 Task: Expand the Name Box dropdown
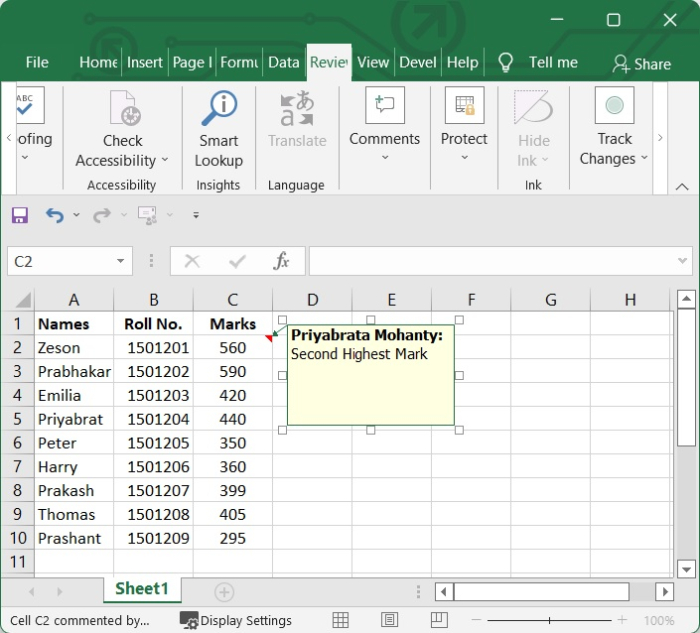pos(120,261)
